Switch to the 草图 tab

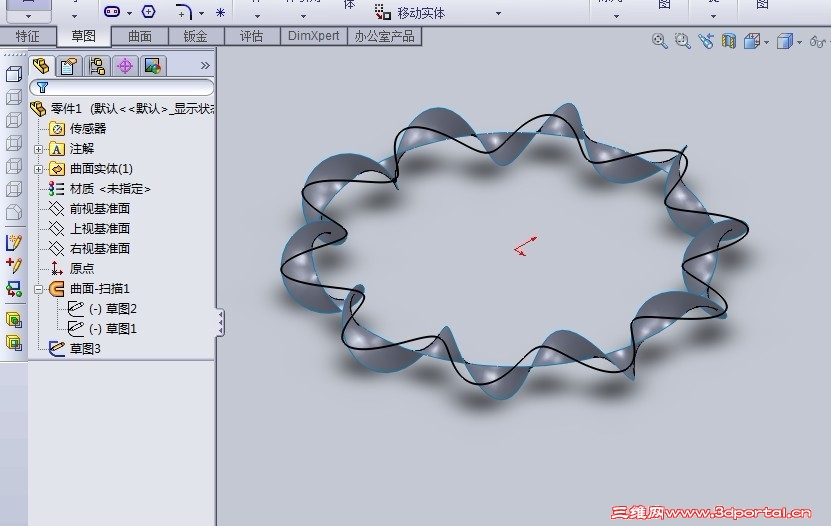pos(84,36)
